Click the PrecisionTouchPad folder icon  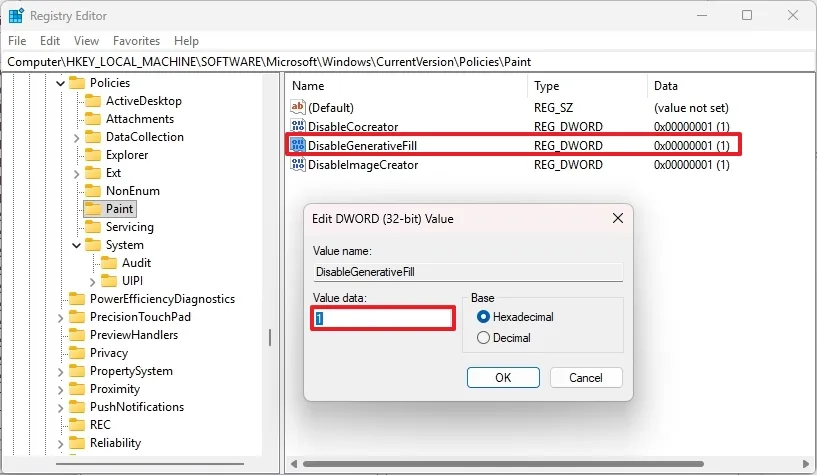coord(77,317)
